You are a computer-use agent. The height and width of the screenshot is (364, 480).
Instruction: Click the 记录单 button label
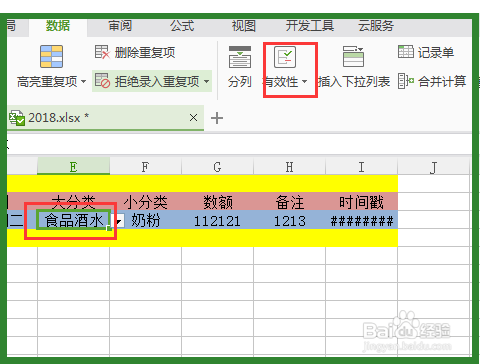pyautogui.click(x=436, y=53)
